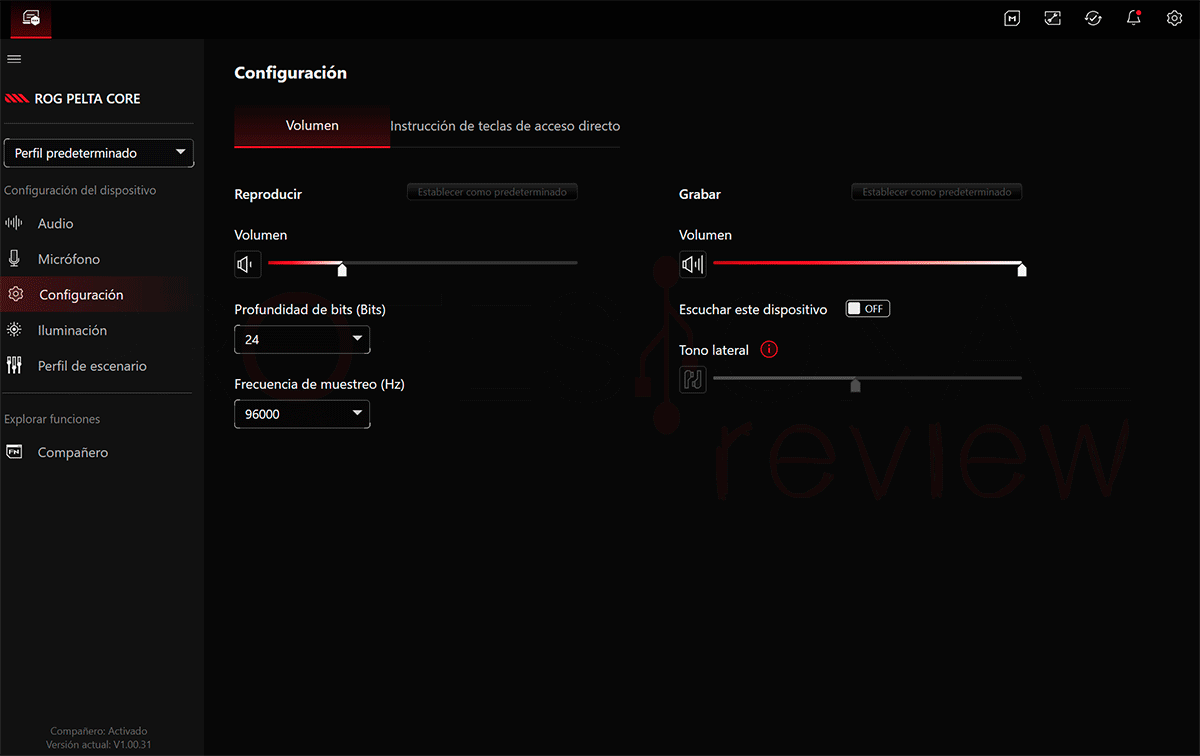Click the Tono lateral slider handle
The height and width of the screenshot is (756, 1200).
point(855,385)
